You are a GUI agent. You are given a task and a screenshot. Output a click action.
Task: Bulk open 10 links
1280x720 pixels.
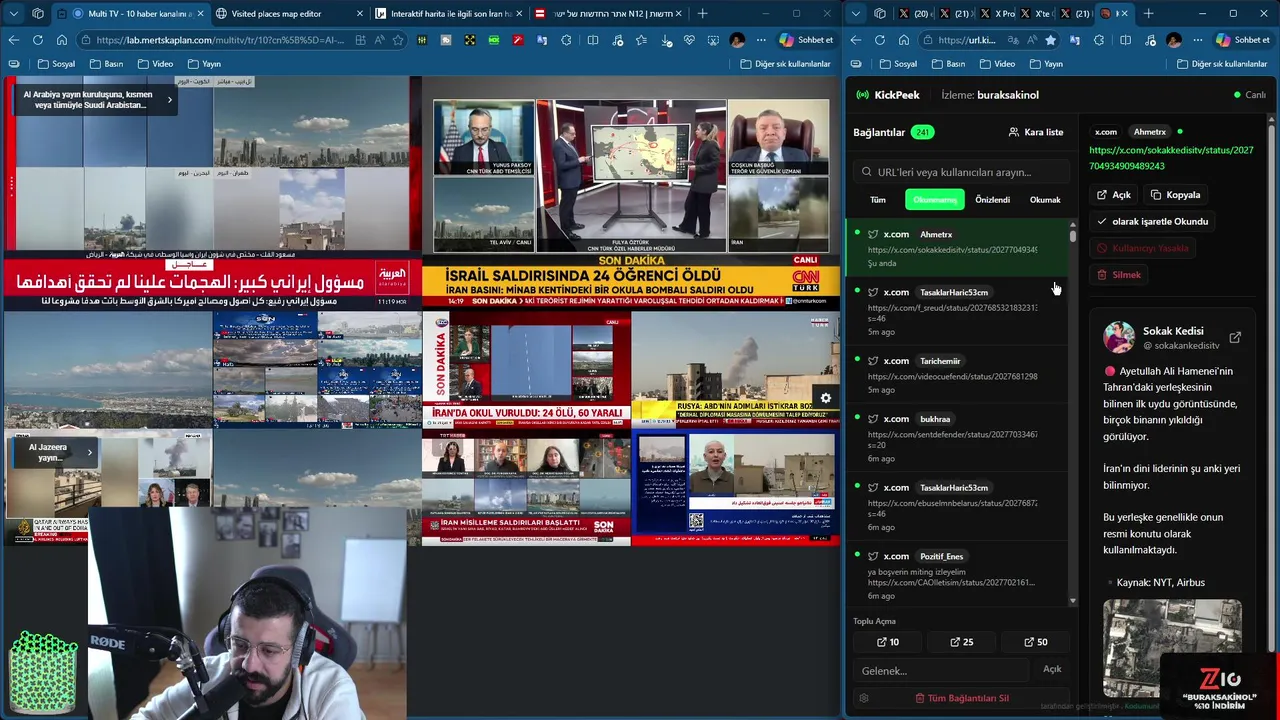tap(888, 642)
